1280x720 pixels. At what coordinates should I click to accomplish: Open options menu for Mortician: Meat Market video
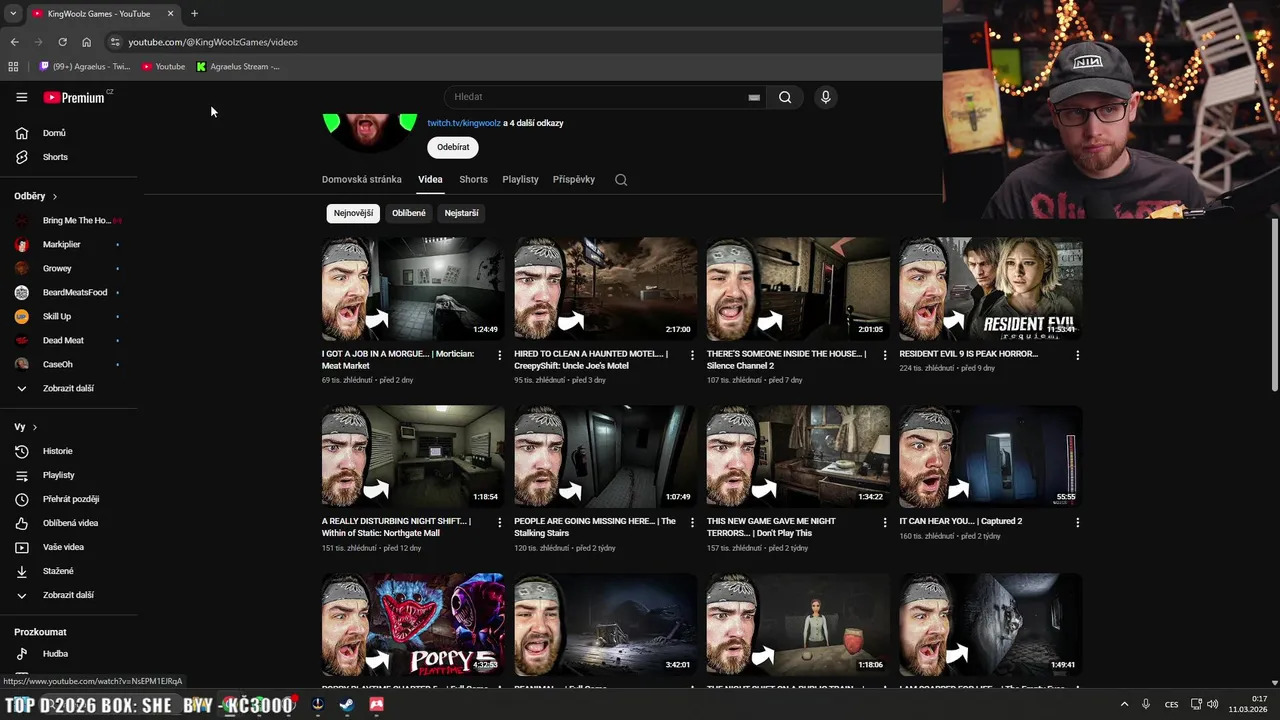click(x=500, y=355)
